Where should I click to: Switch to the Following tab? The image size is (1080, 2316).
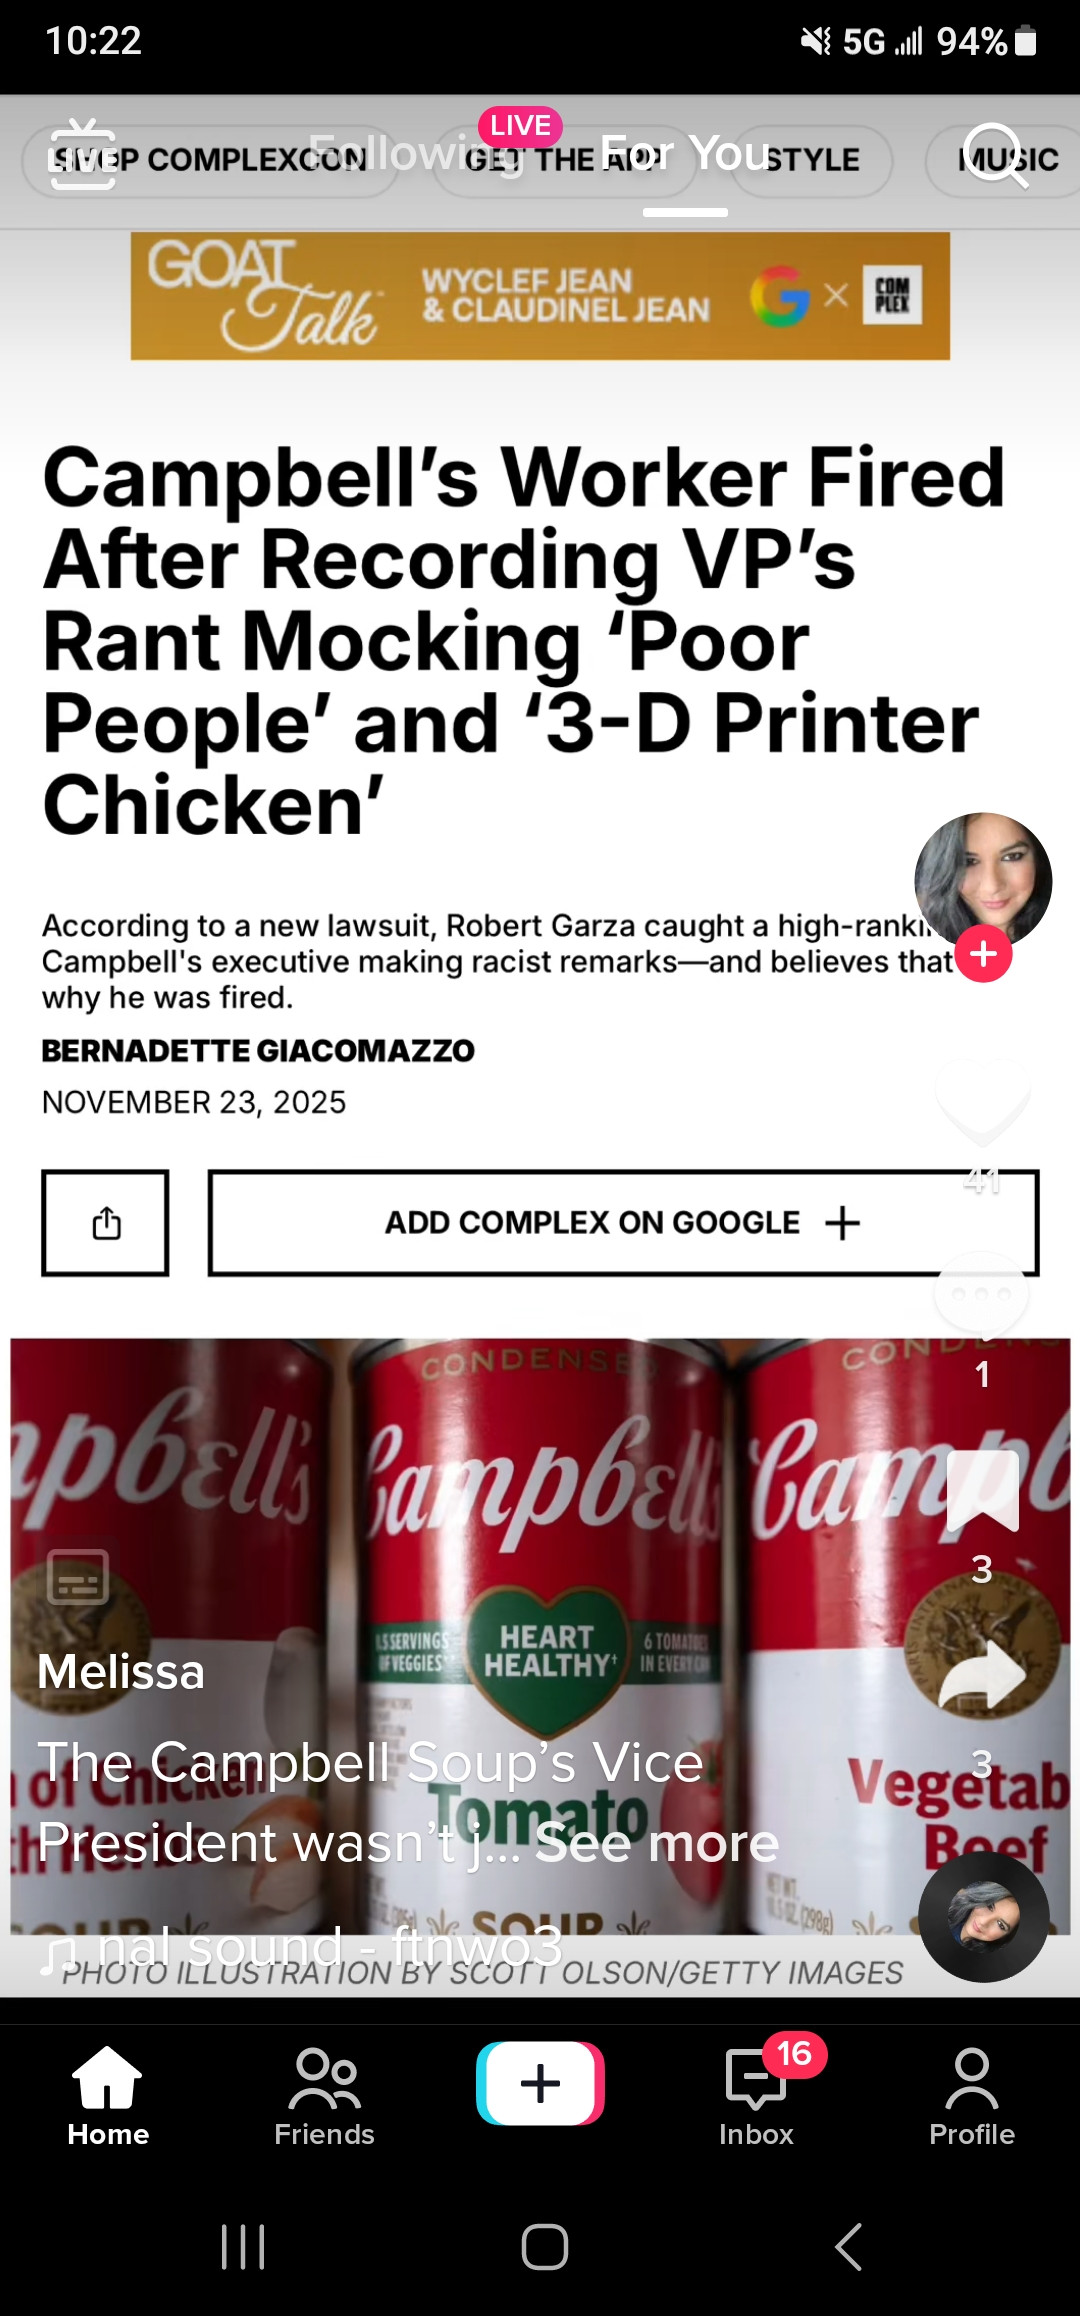[416, 154]
